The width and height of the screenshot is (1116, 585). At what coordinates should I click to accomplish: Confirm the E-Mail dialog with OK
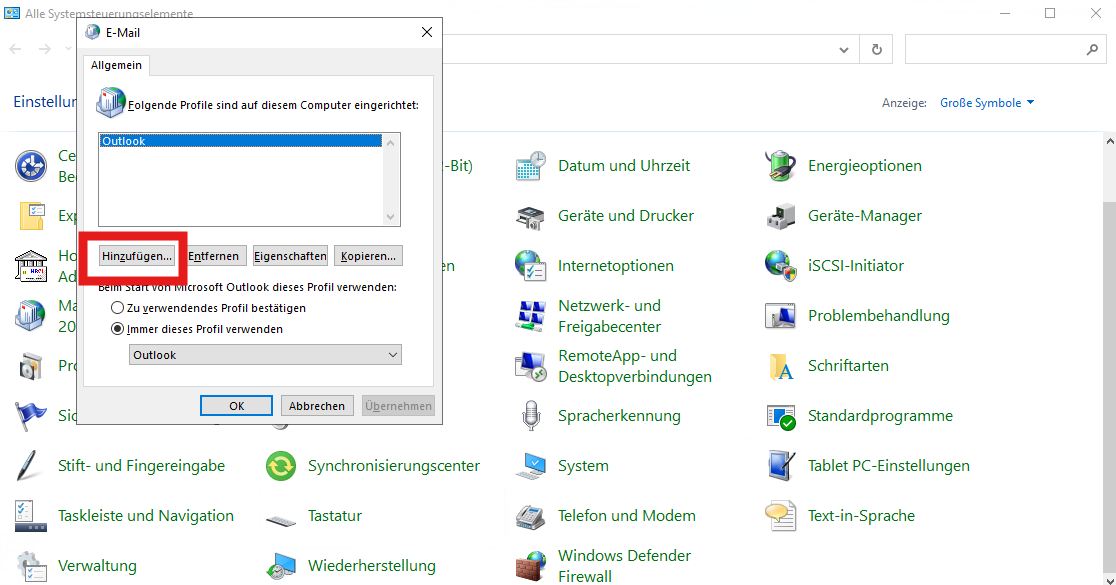[236, 406]
